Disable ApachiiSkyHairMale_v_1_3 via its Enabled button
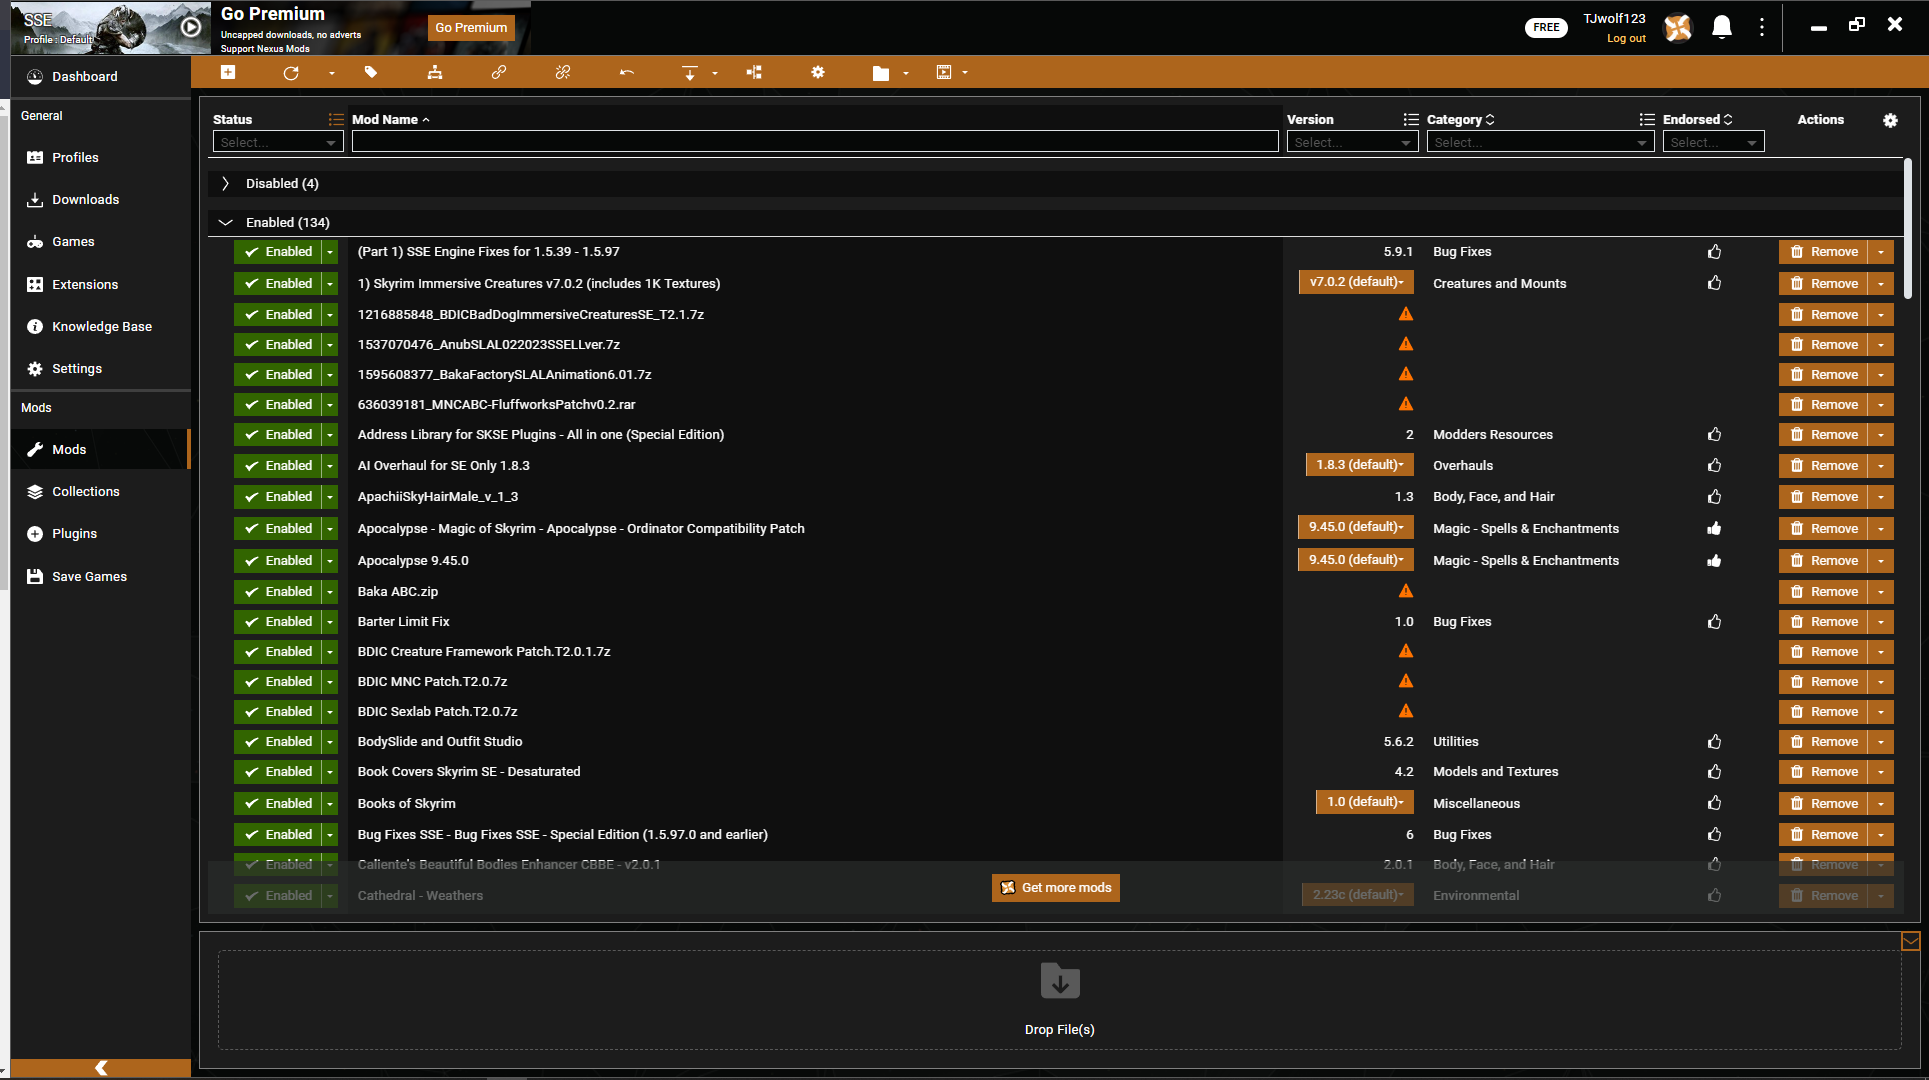The width and height of the screenshot is (1929, 1080). pos(277,497)
